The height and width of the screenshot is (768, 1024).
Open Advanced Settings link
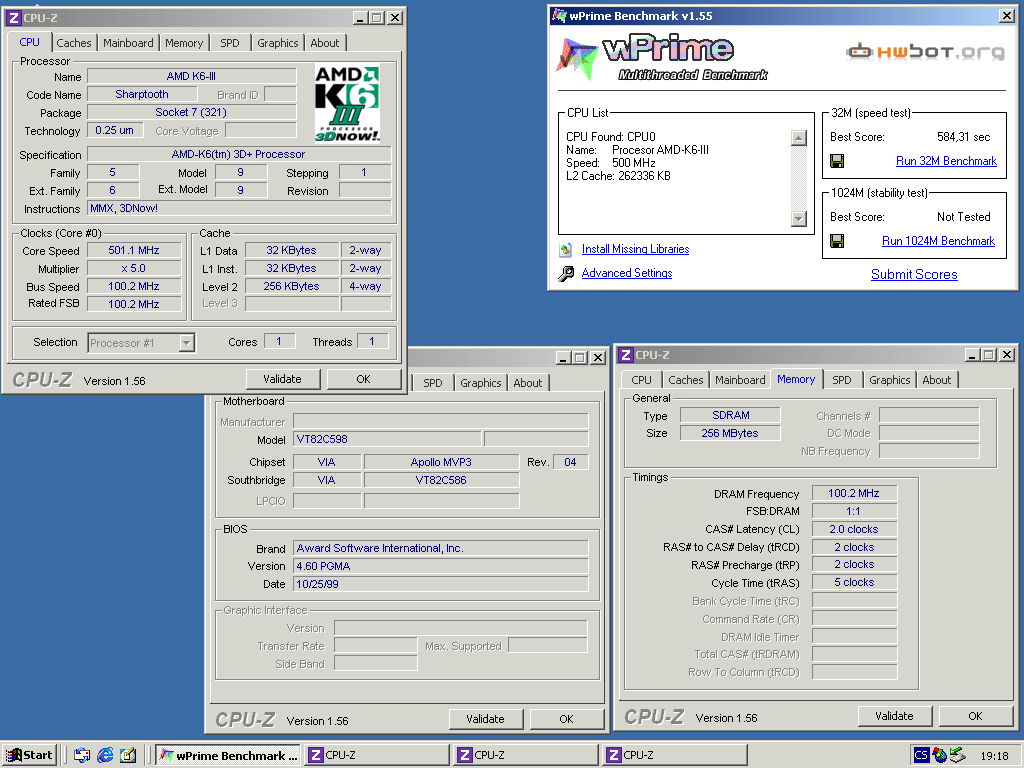[x=627, y=274]
